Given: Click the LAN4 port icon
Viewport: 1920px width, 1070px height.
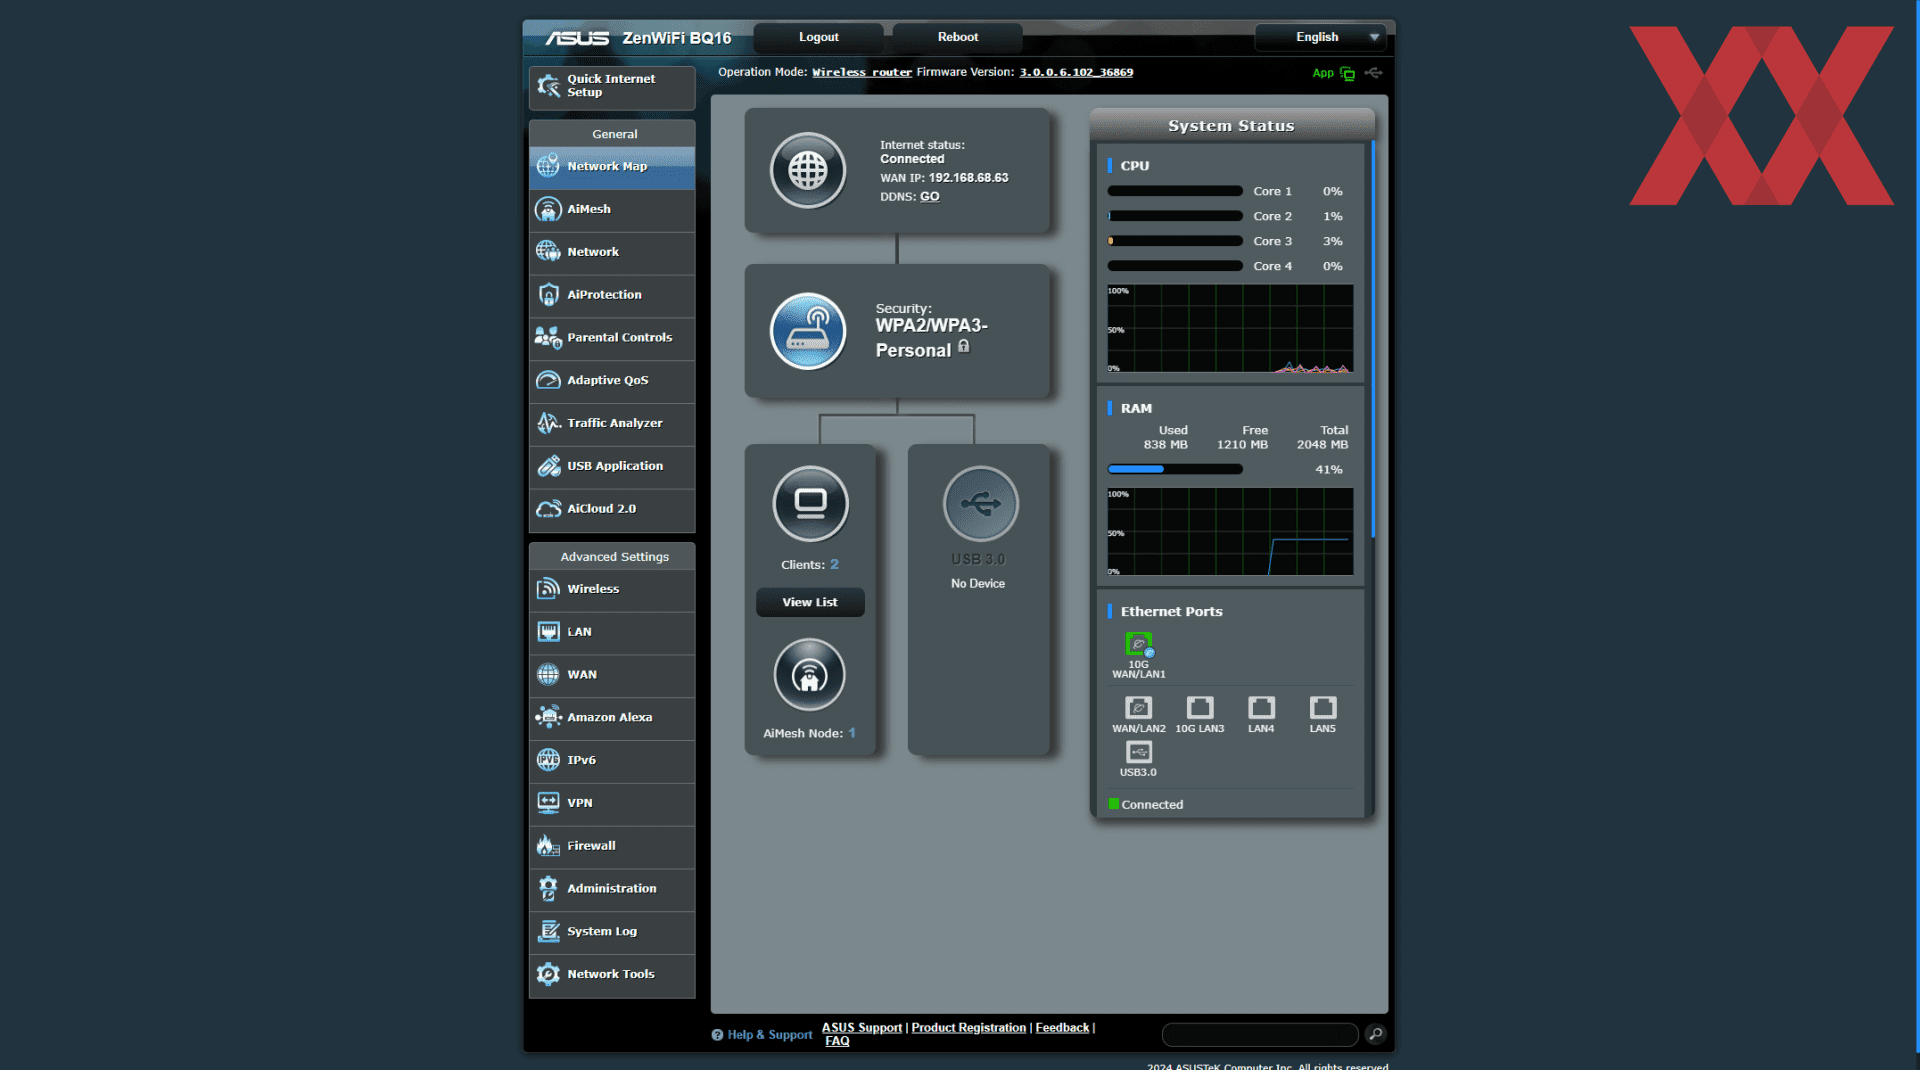Looking at the screenshot, I should click(x=1261, y=708).
